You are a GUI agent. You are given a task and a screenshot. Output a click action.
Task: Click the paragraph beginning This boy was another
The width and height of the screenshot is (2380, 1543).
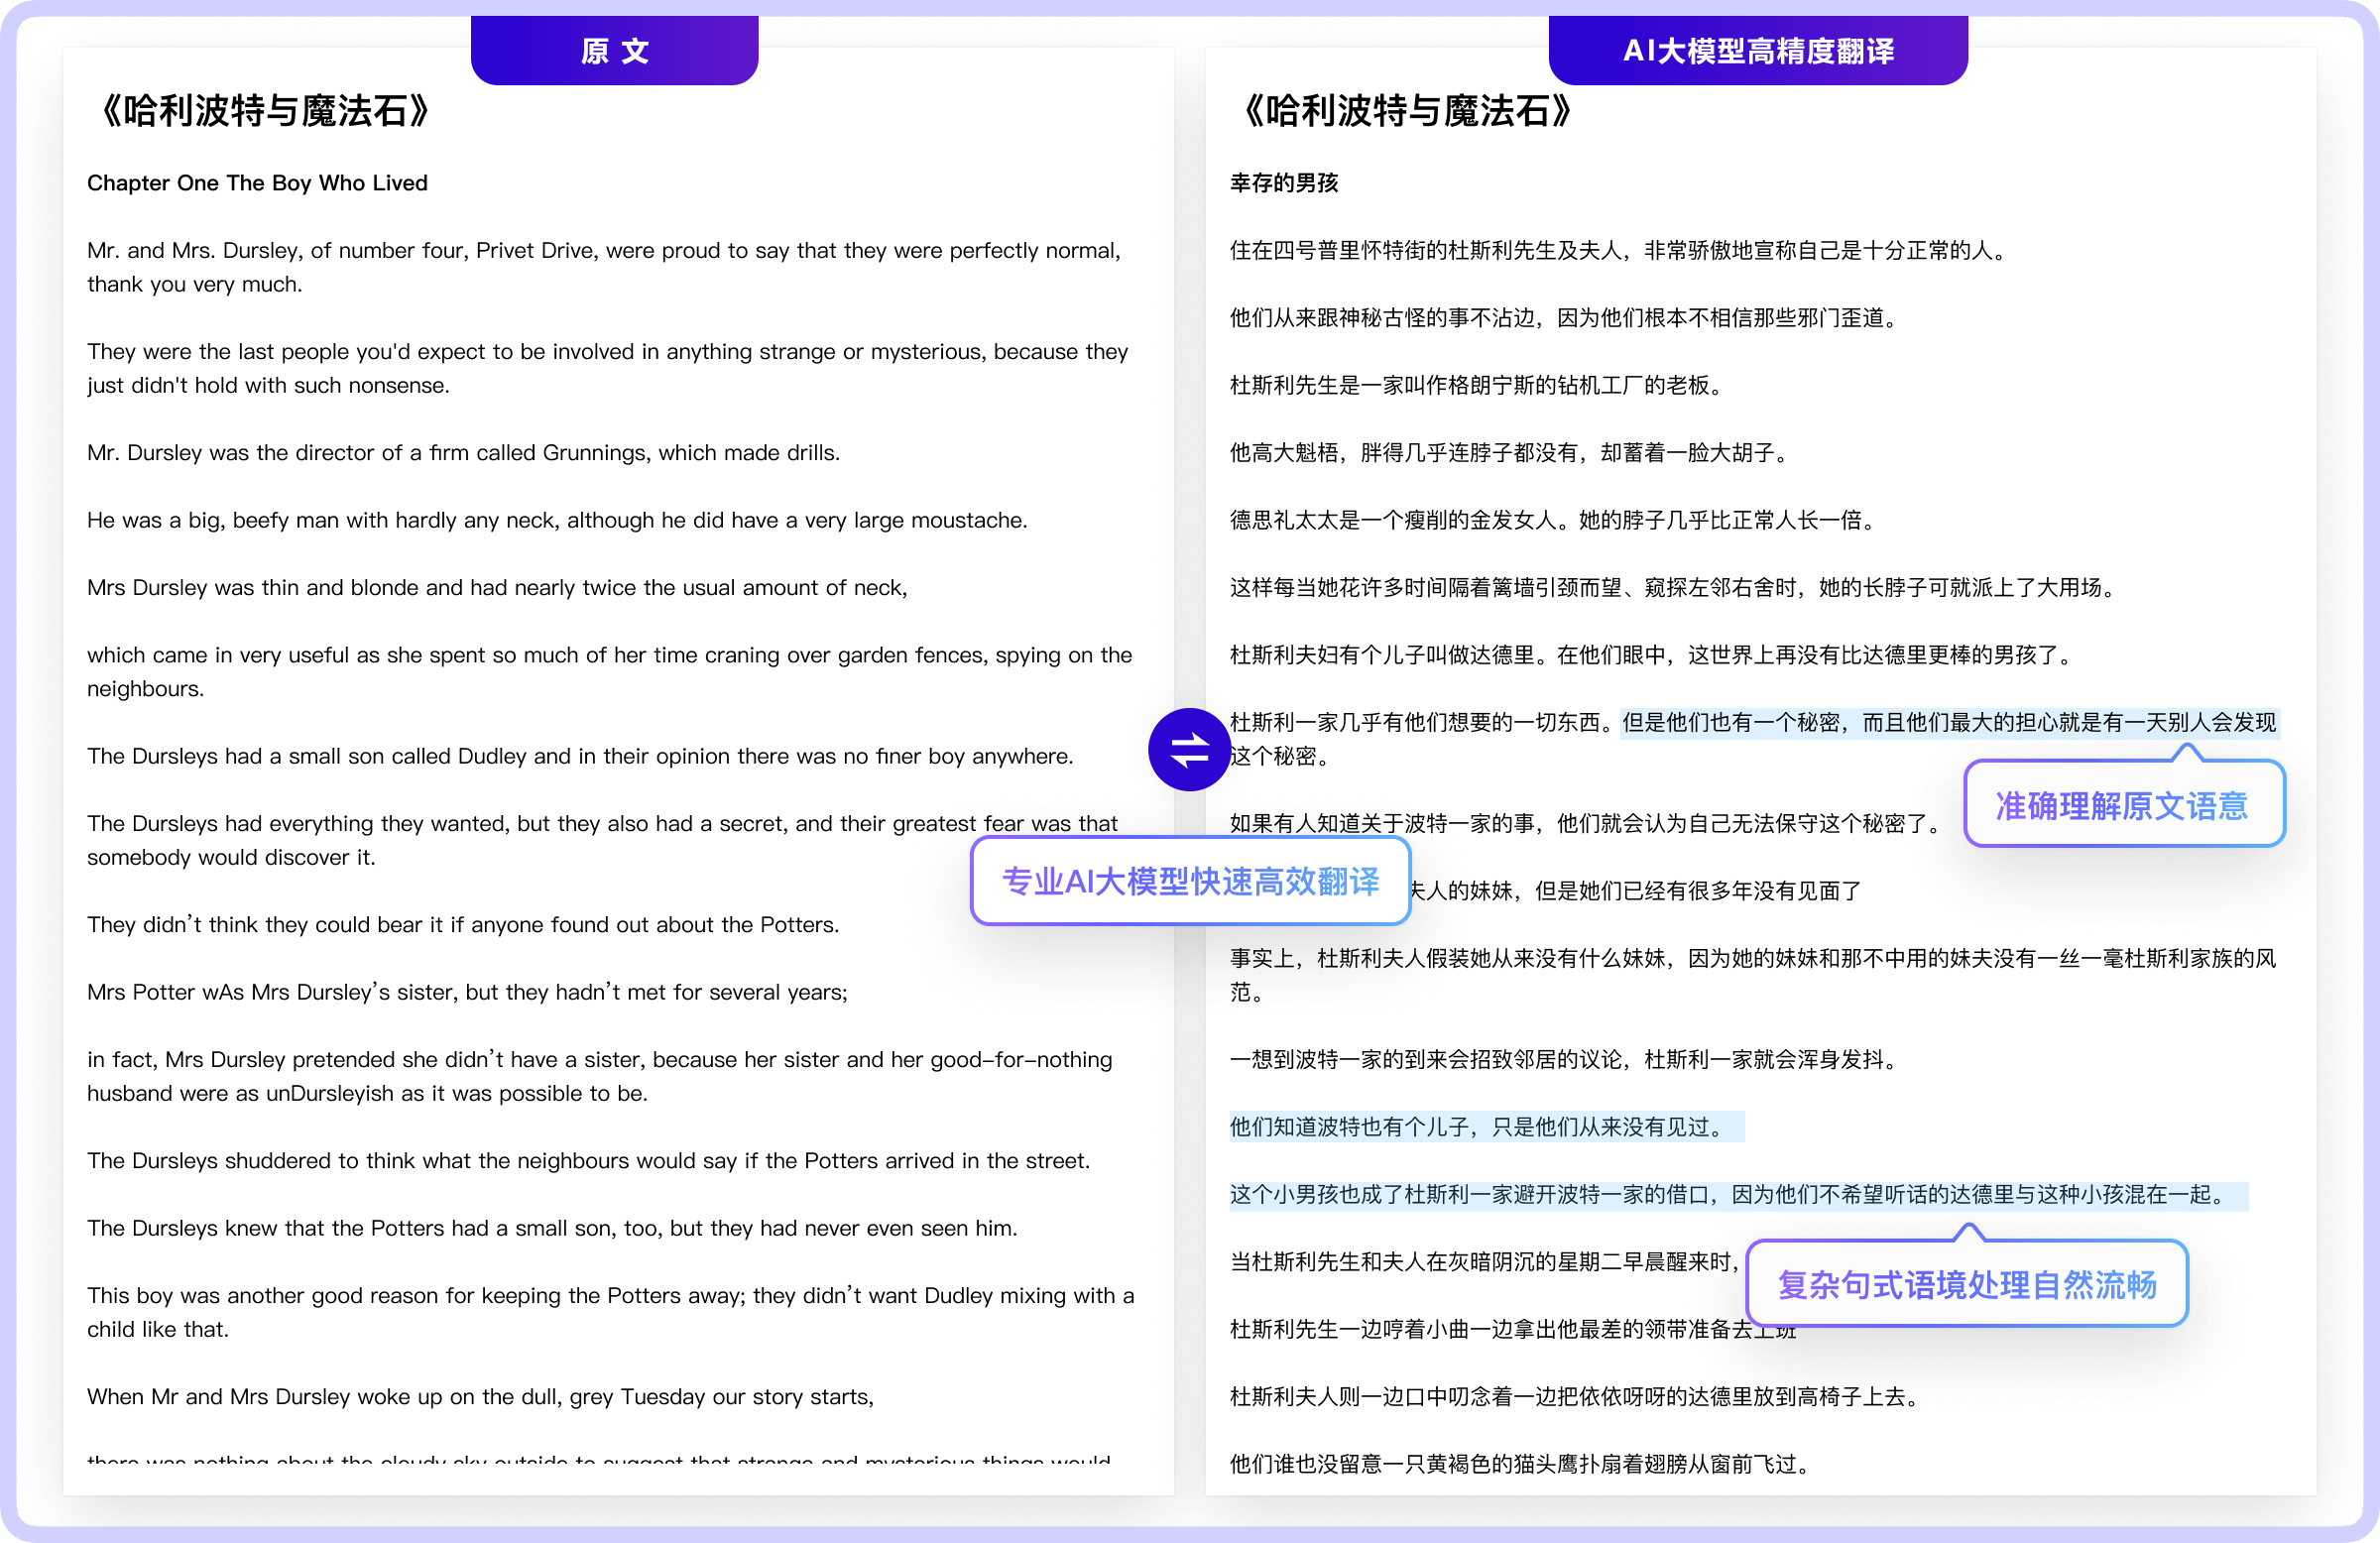[x=610, y=1295]
